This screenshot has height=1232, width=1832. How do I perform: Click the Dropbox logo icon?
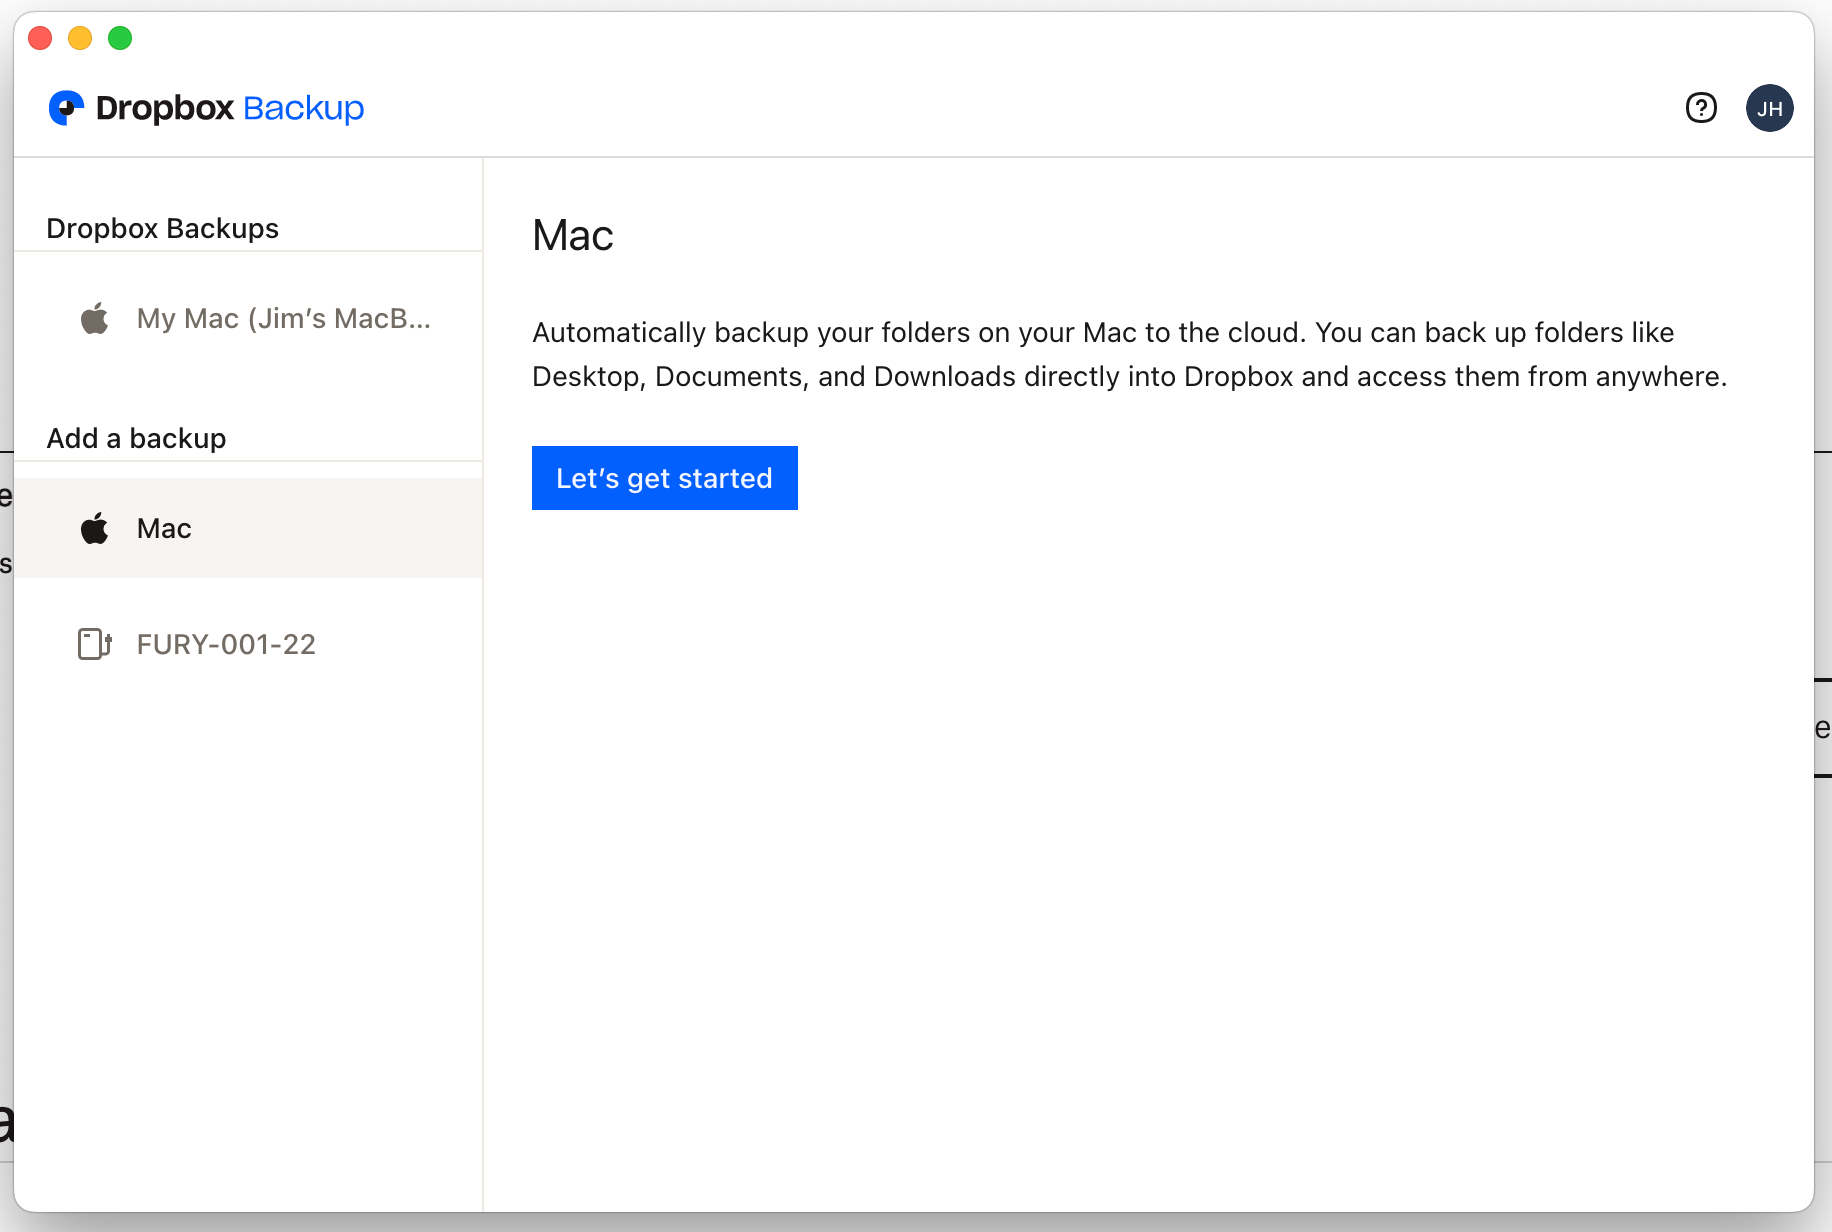coord(67,108)
